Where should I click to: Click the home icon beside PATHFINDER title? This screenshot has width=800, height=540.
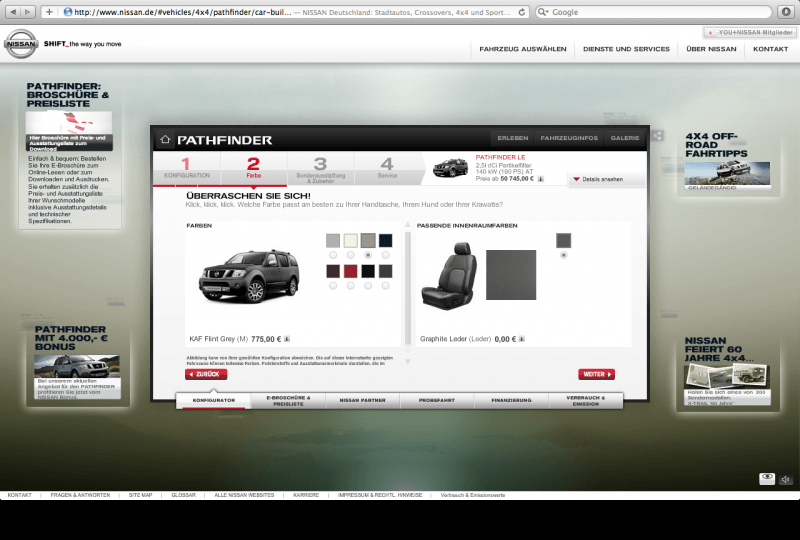[x=164, y=139]
